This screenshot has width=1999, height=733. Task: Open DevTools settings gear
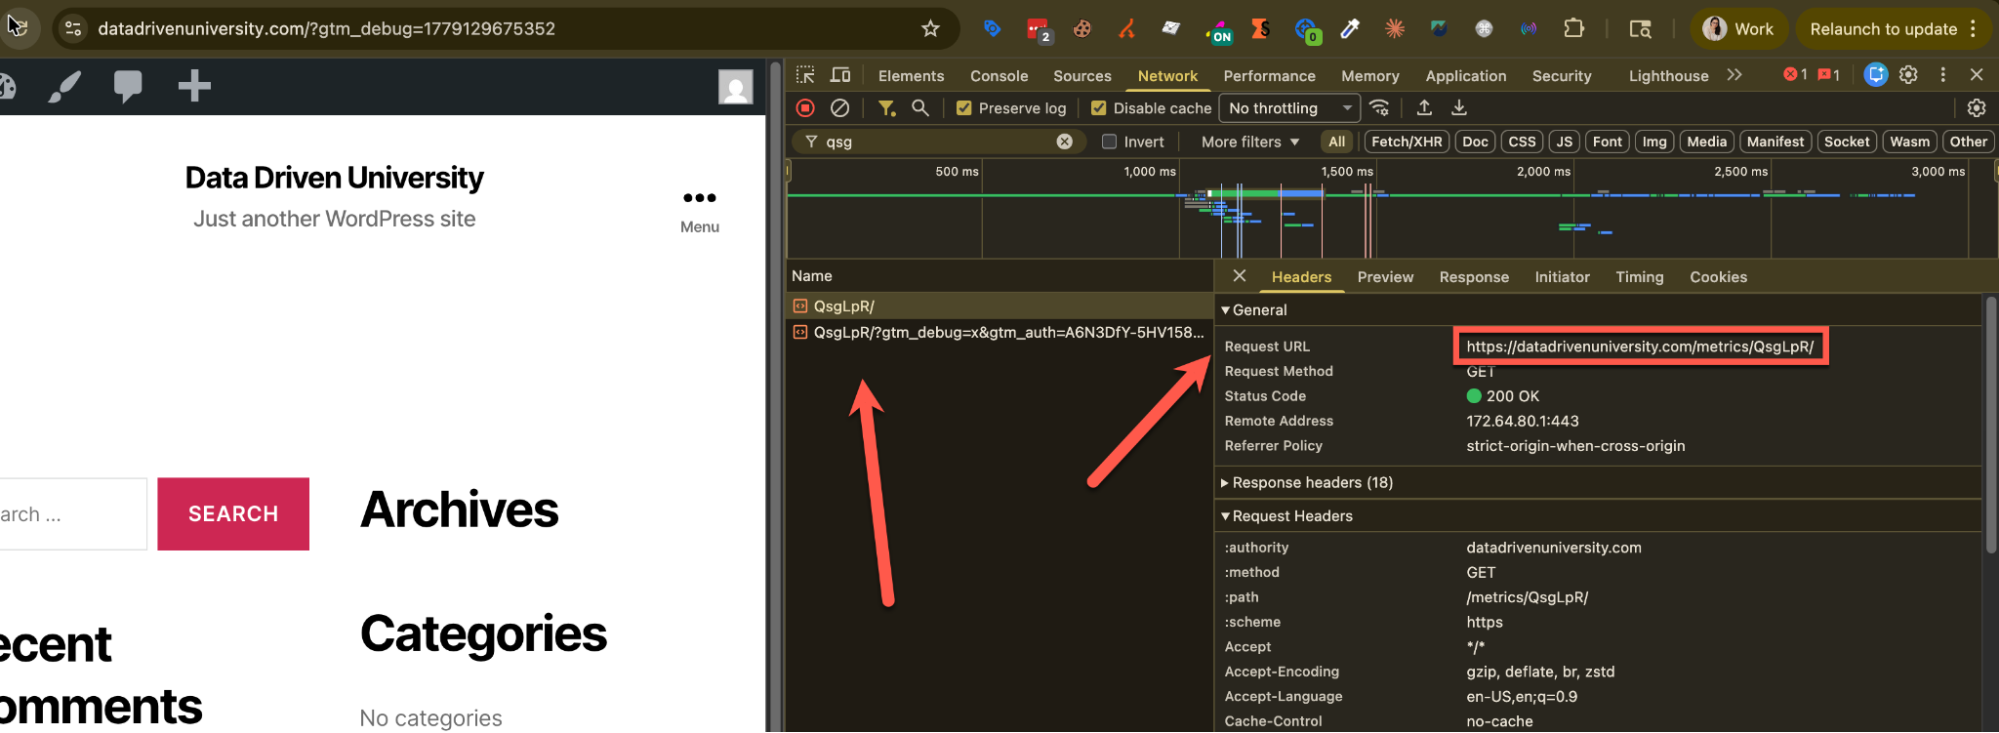pyautogui.click(x=1908, y=75)
